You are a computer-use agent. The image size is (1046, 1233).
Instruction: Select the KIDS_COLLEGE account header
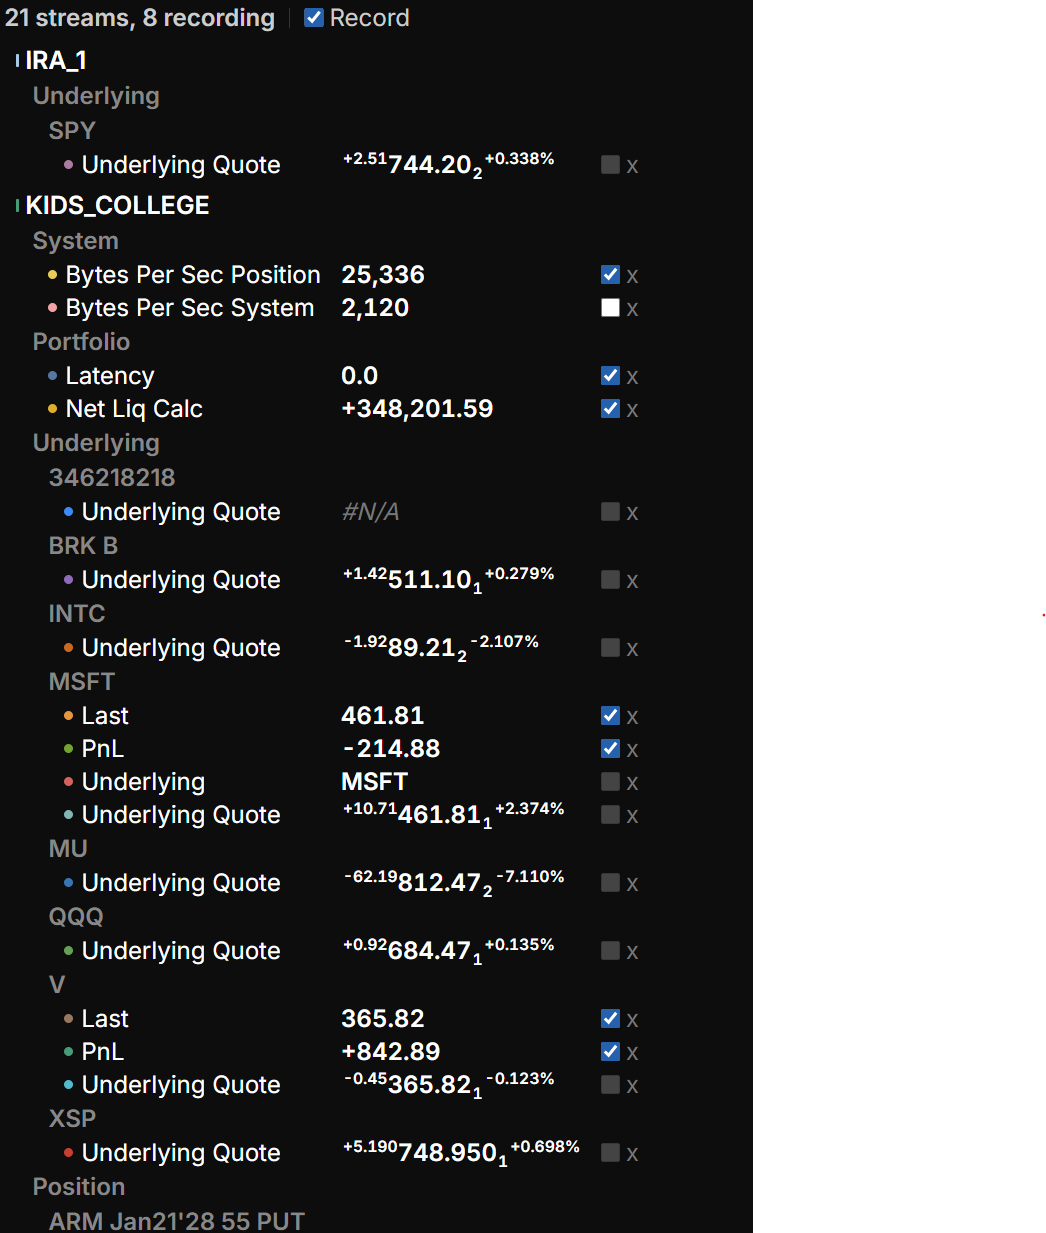click(x=117, y=206)
